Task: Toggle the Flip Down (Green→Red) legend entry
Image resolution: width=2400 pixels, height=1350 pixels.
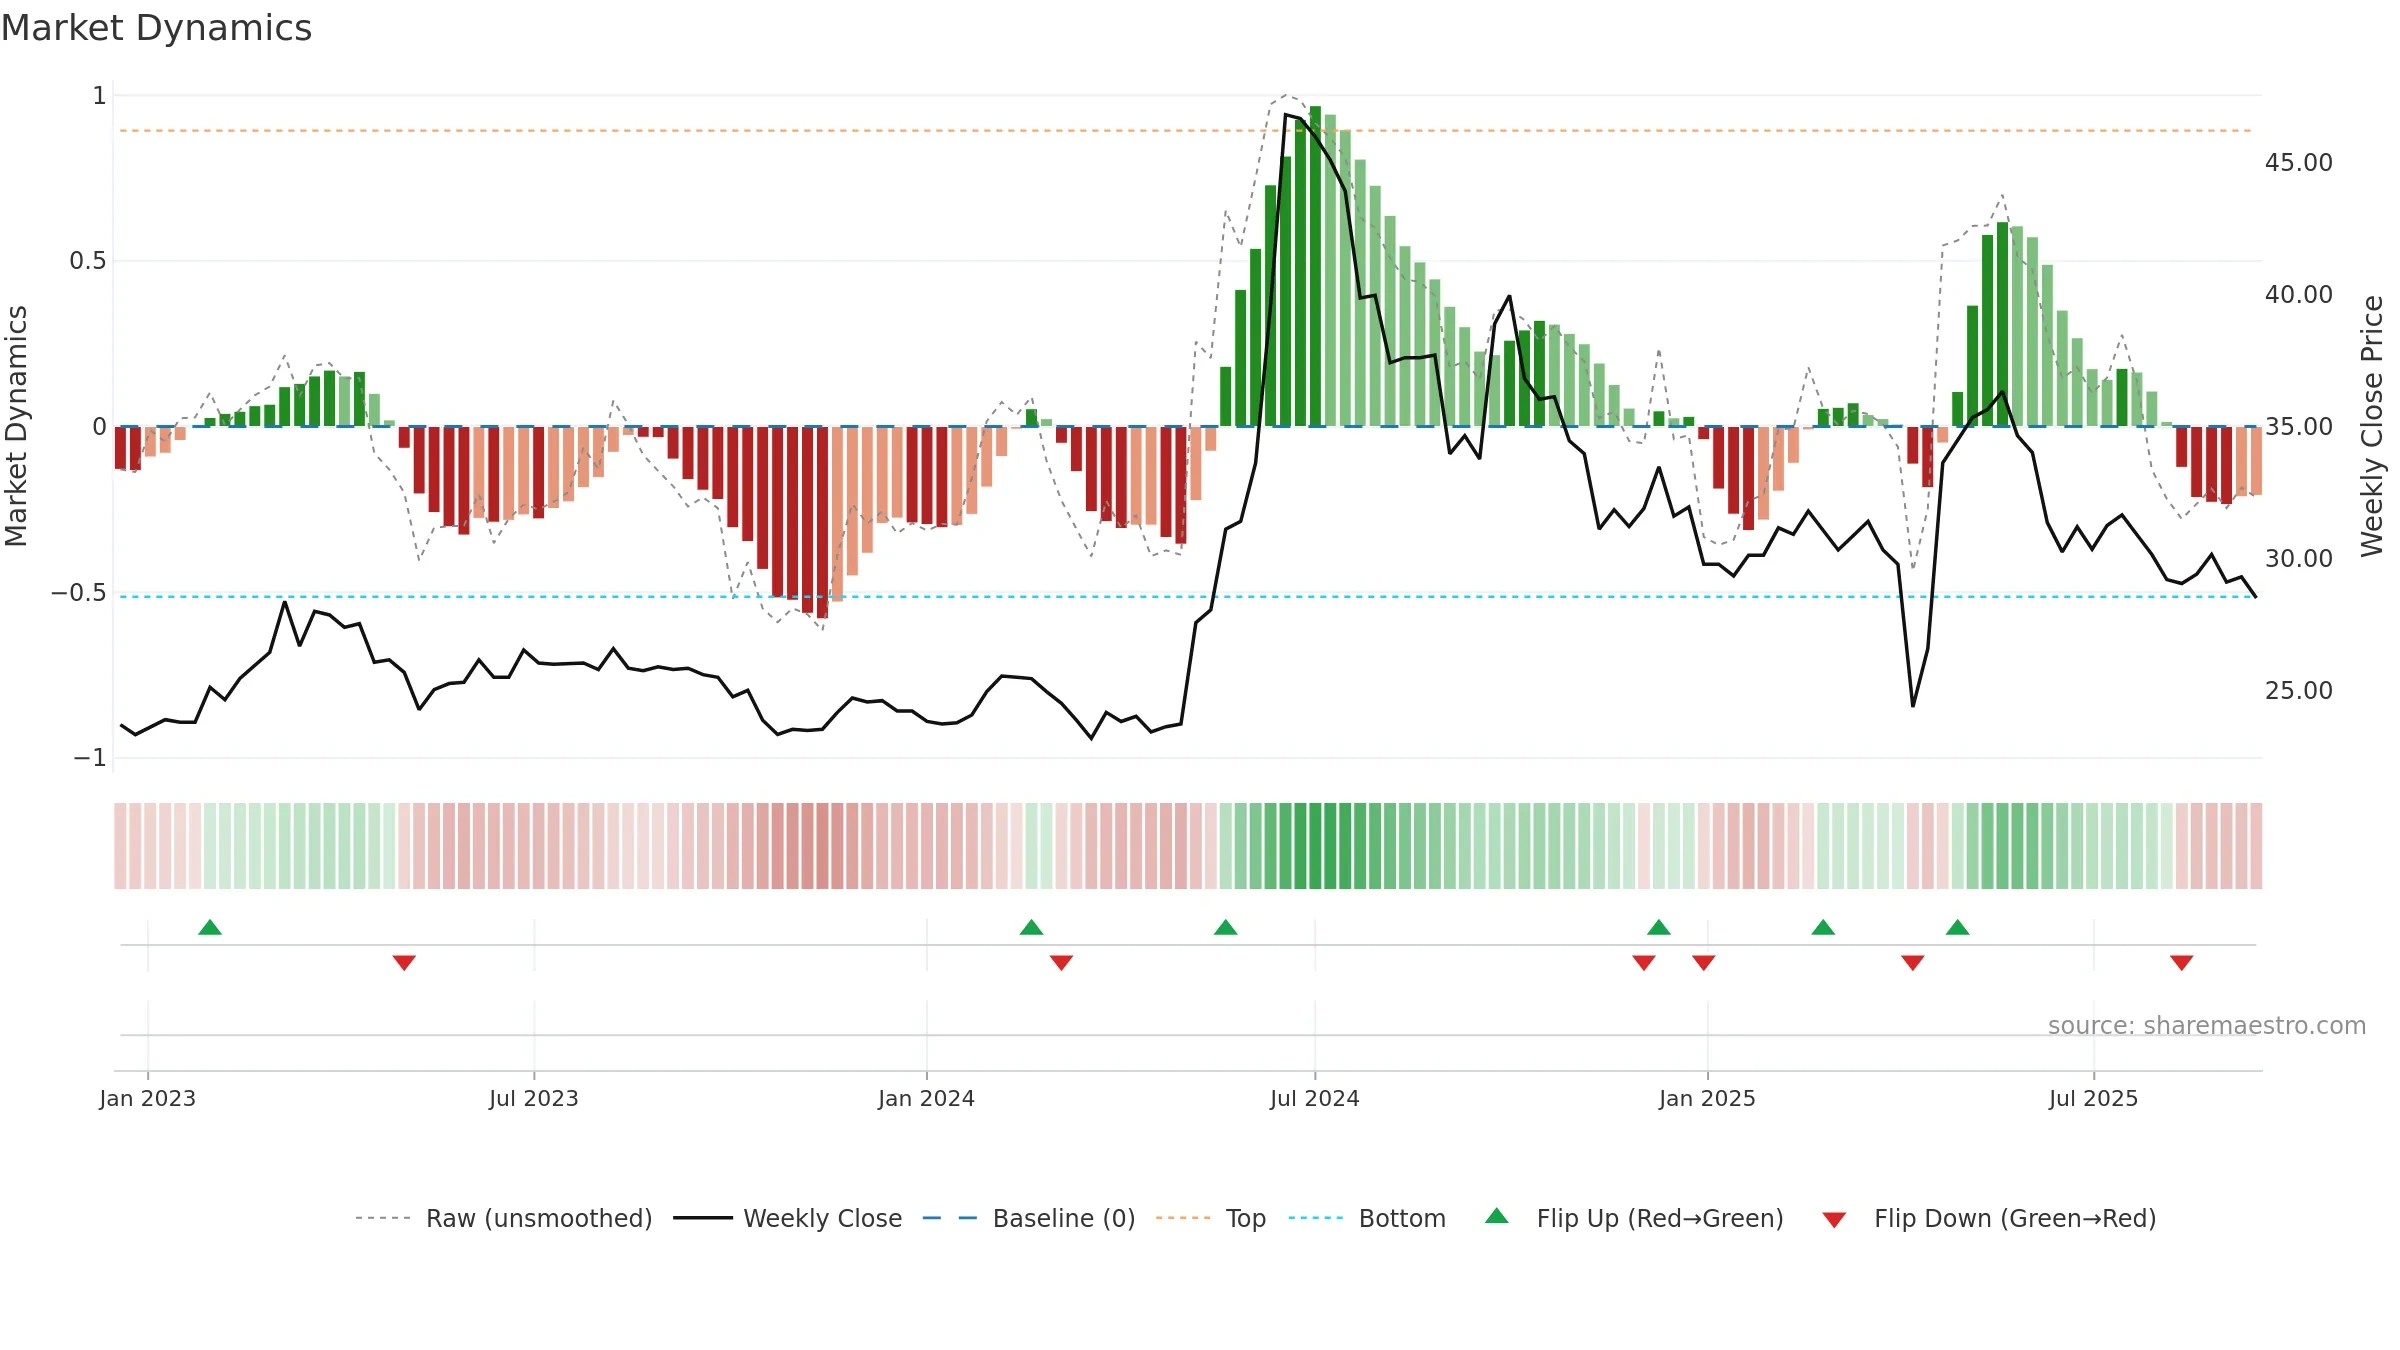Action: [x=1989, y=1218]
